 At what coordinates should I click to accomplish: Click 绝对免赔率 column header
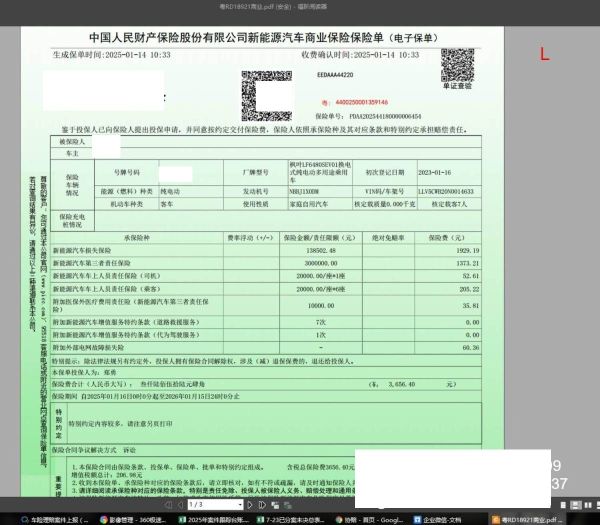388,238
